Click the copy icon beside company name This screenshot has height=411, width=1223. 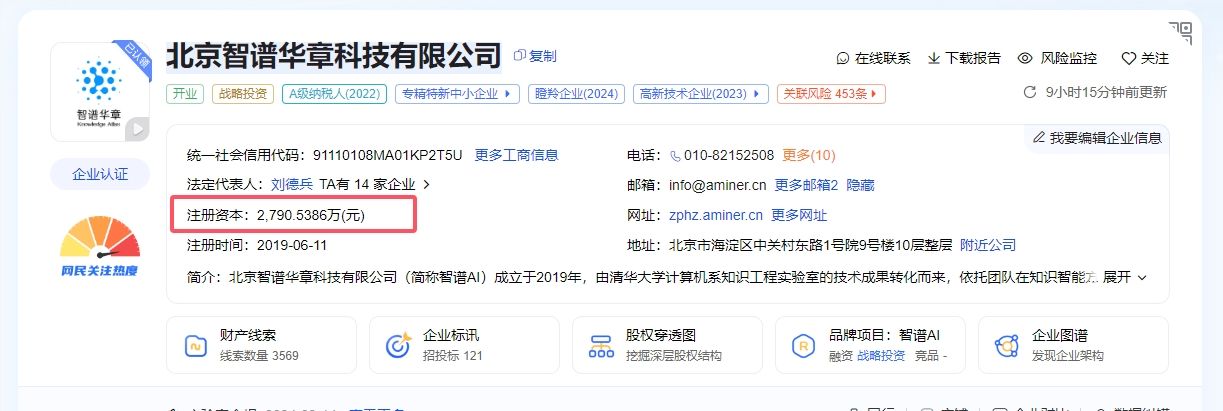coord(519,56)
